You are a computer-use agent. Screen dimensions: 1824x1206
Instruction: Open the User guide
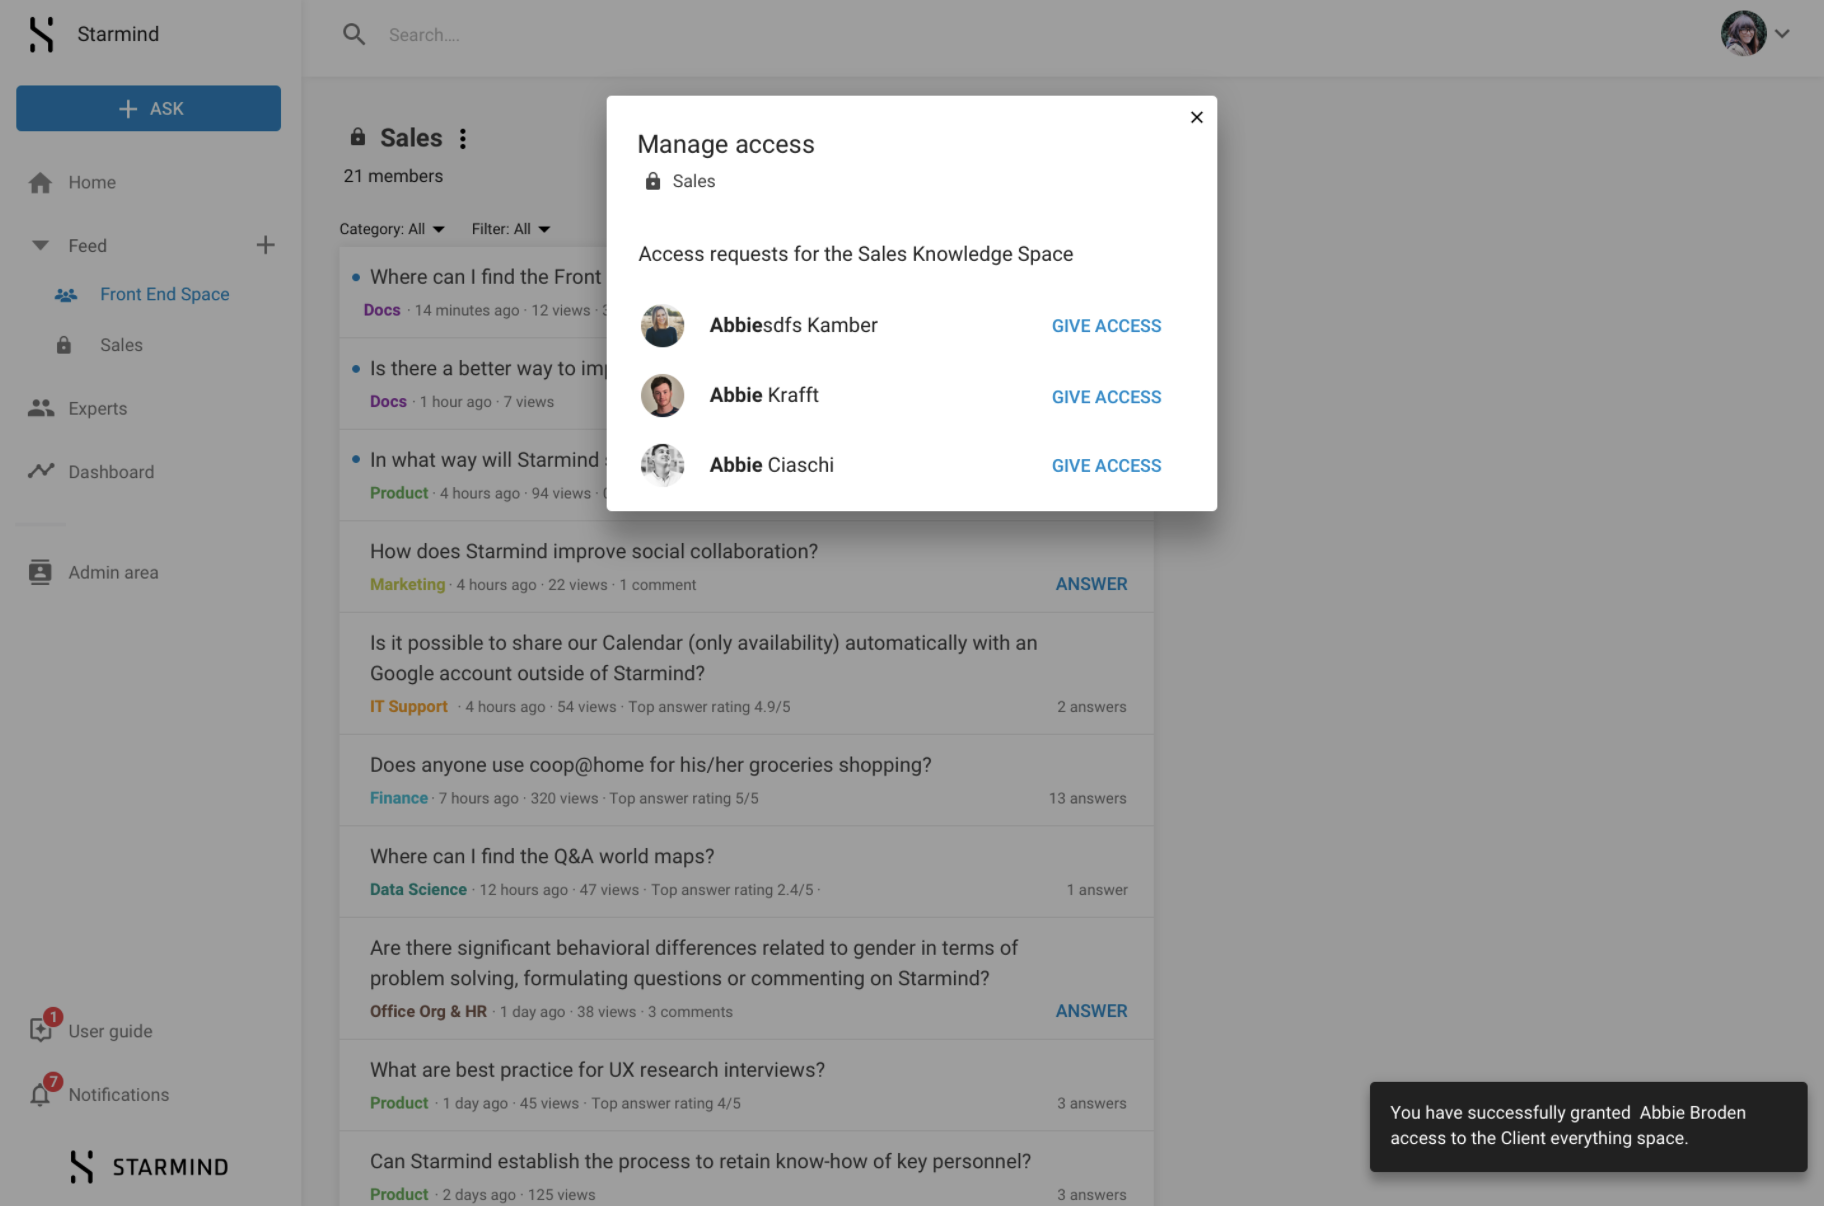(110, 1031)
